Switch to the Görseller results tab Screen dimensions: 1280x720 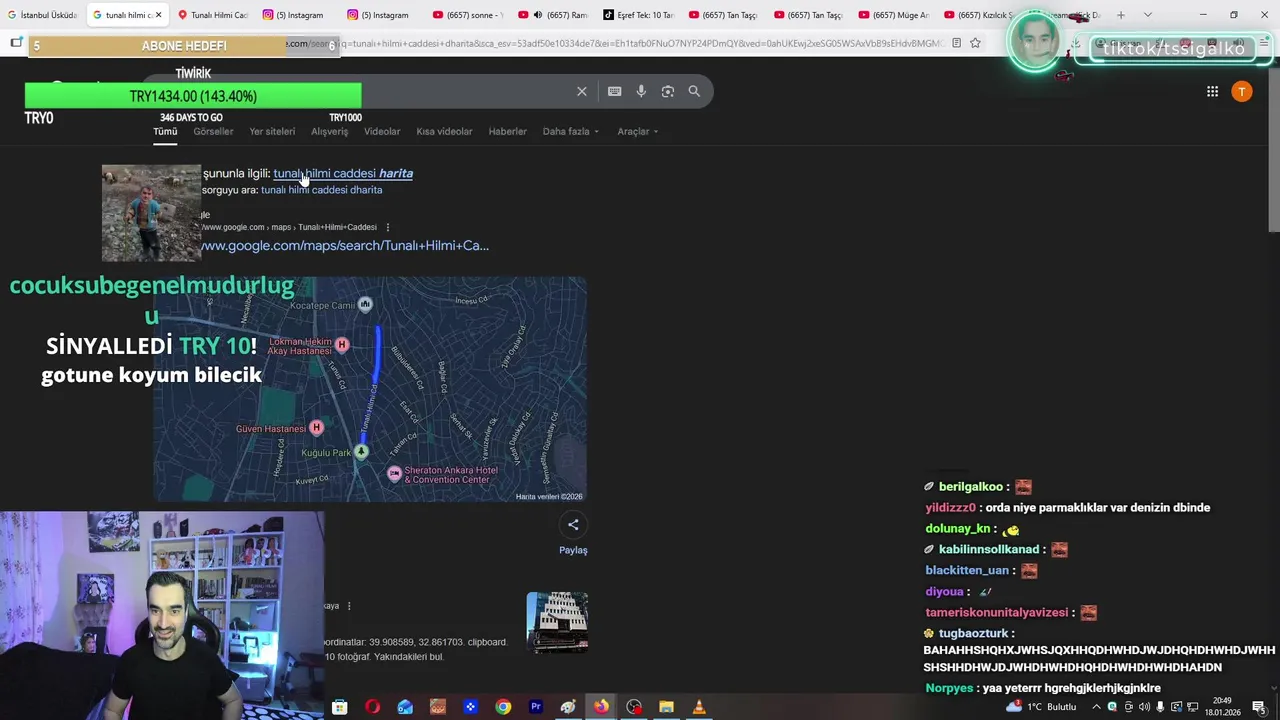tap(213, 131)
